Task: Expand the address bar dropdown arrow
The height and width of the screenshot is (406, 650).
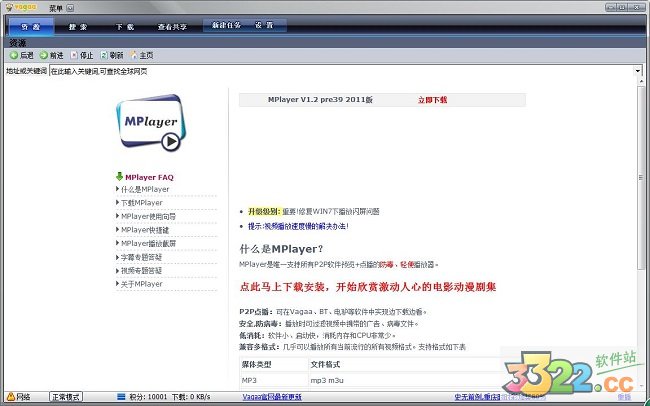Action: tap(638, 71)
